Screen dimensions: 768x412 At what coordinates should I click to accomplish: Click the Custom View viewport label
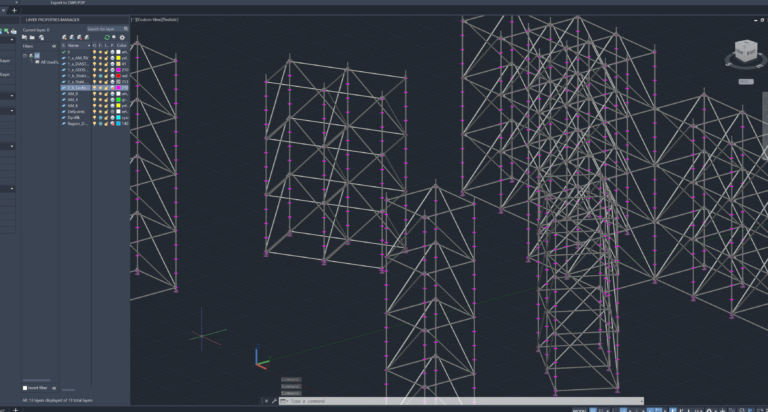click(157, 19)
